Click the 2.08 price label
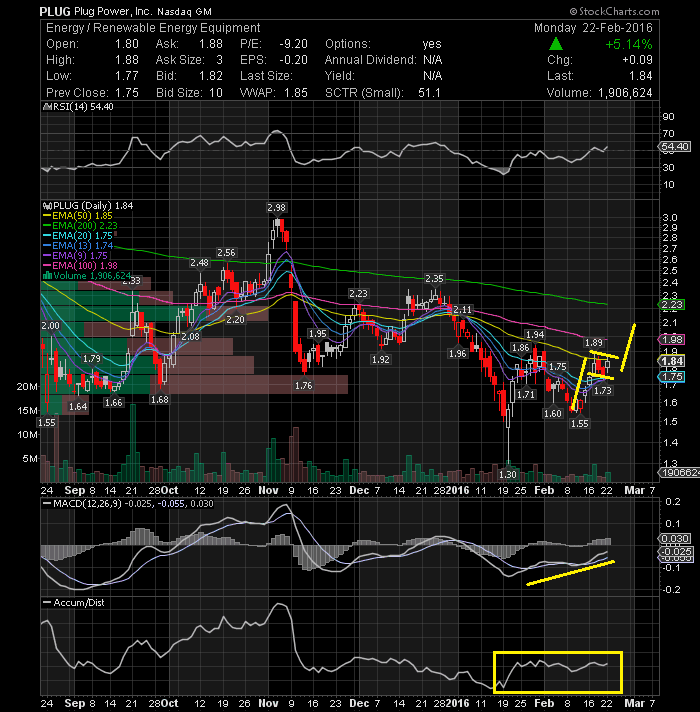 tap(190, 336)
